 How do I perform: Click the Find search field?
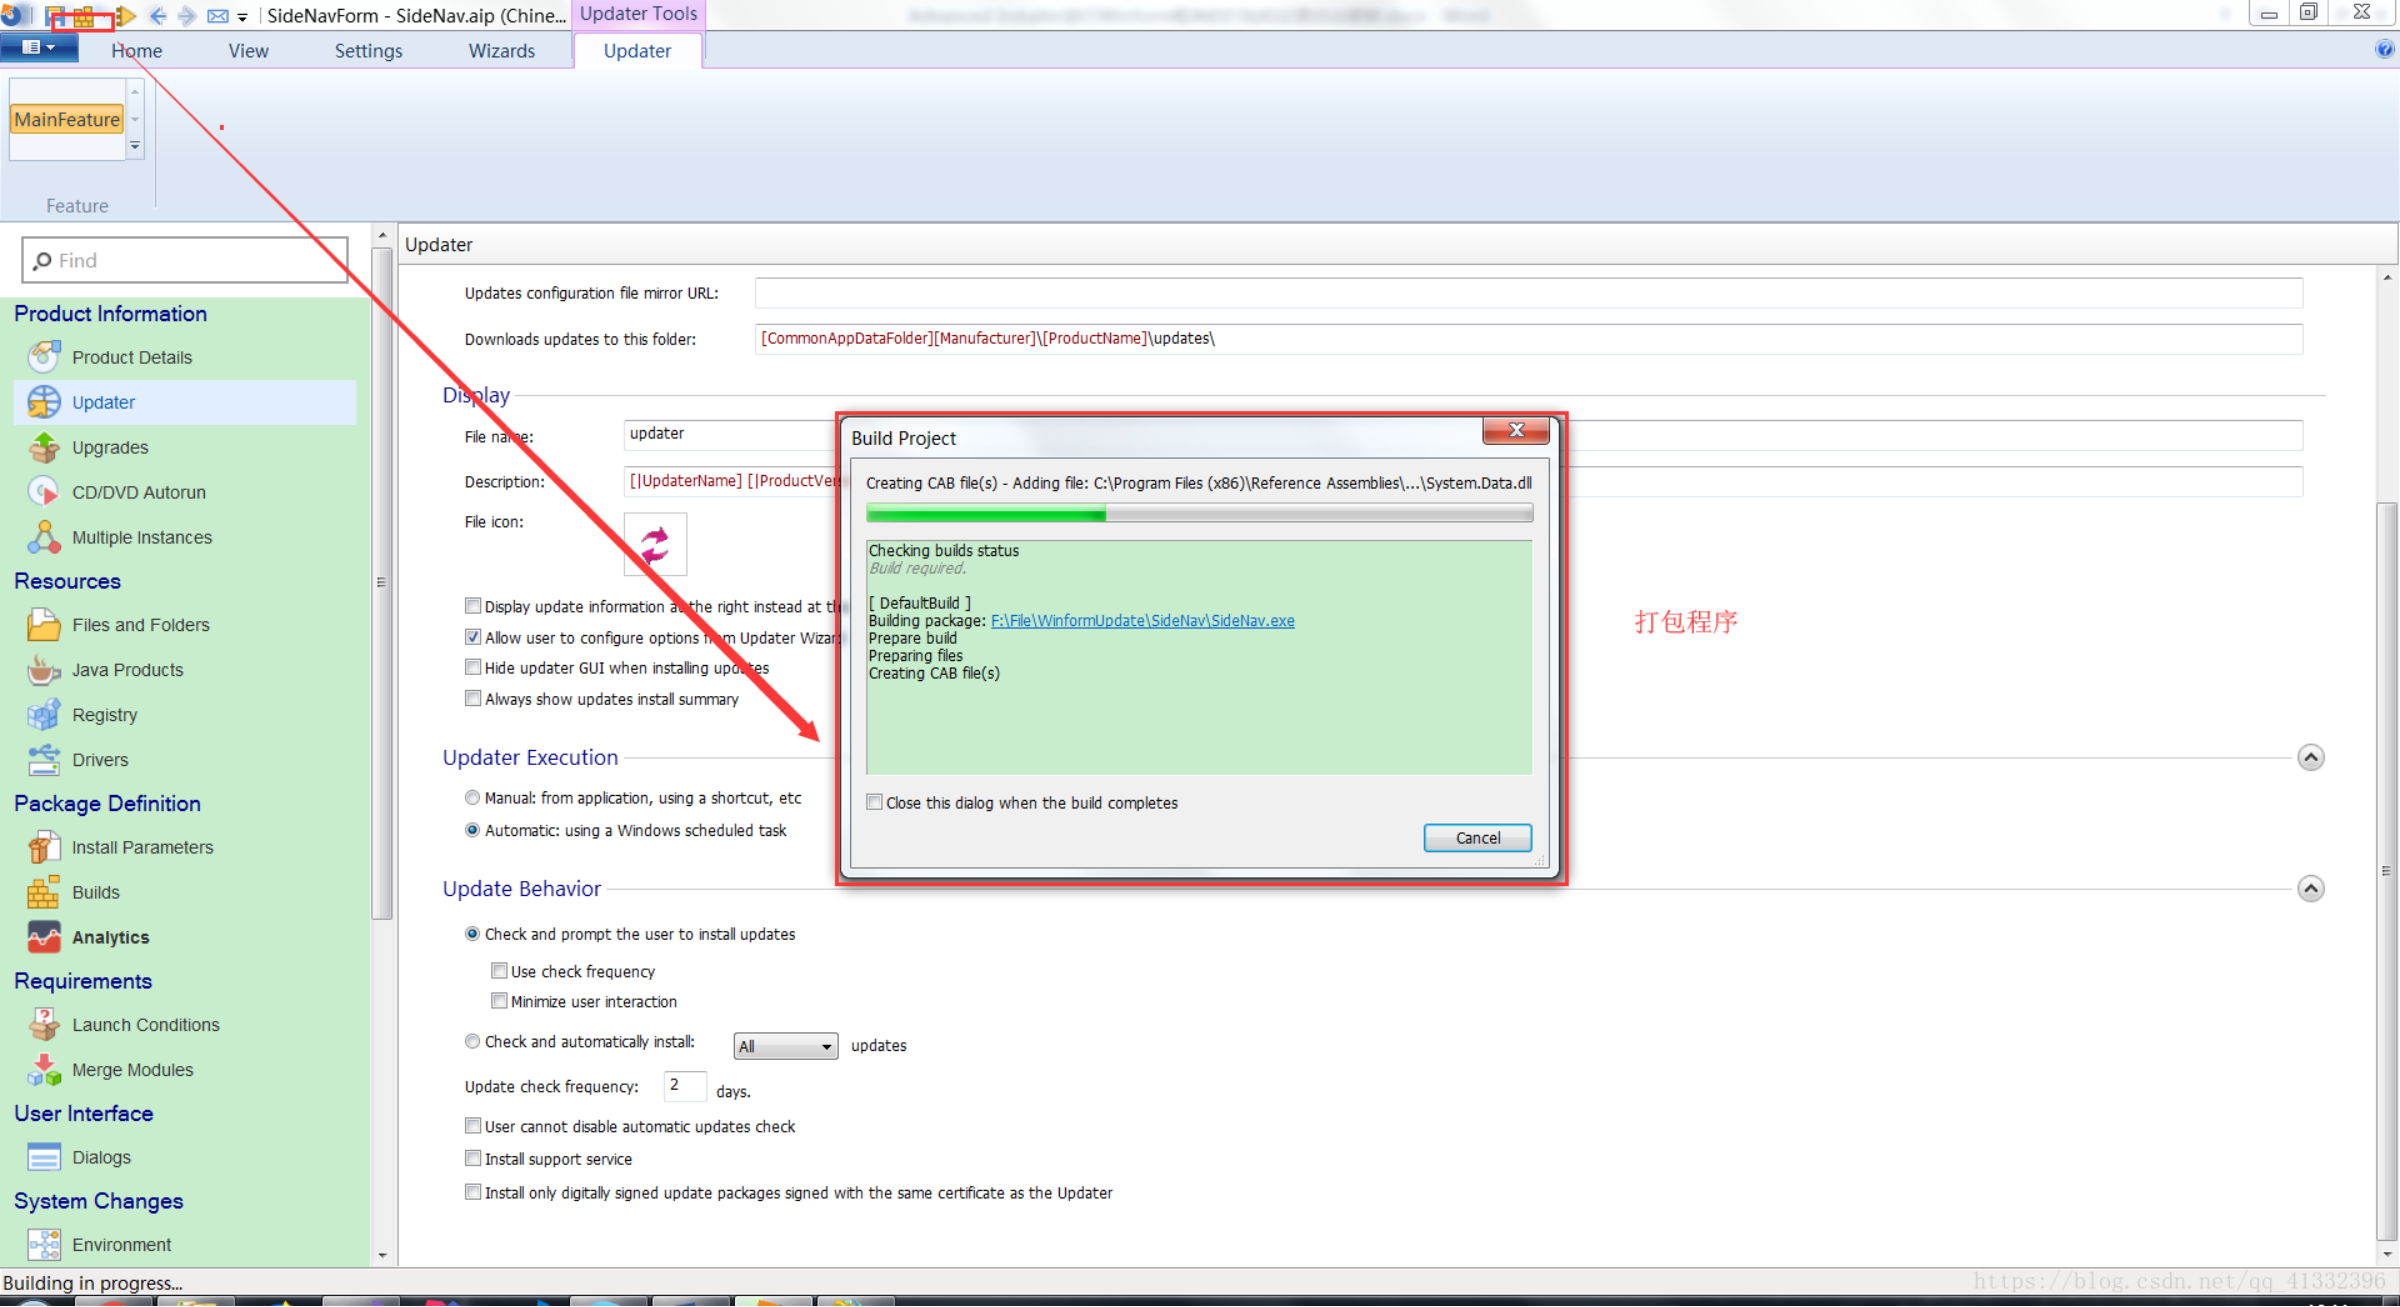pos(185,261)
